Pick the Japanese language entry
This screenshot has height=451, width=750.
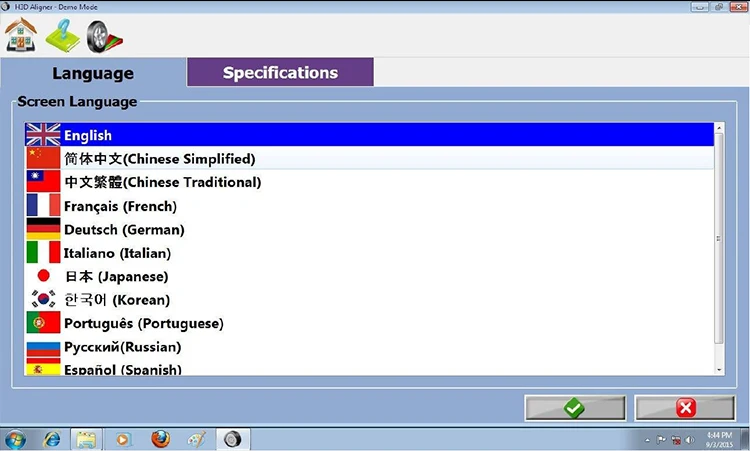click(369, 276)
